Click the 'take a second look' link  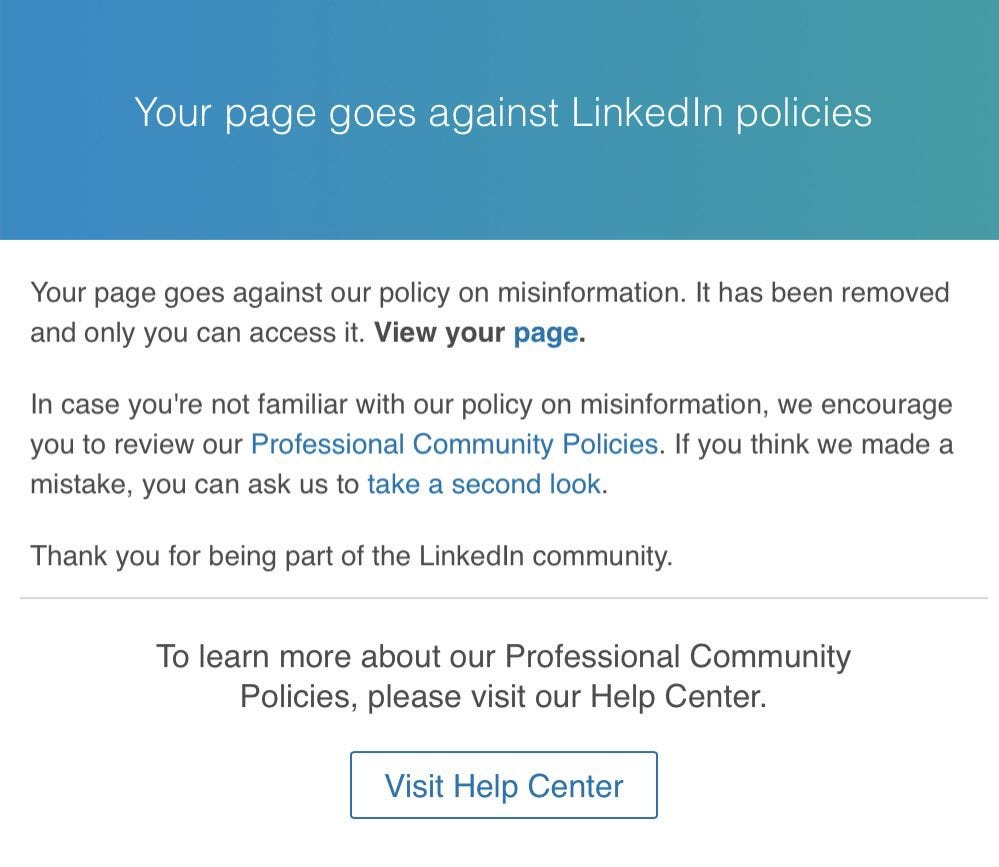(484, 485)
